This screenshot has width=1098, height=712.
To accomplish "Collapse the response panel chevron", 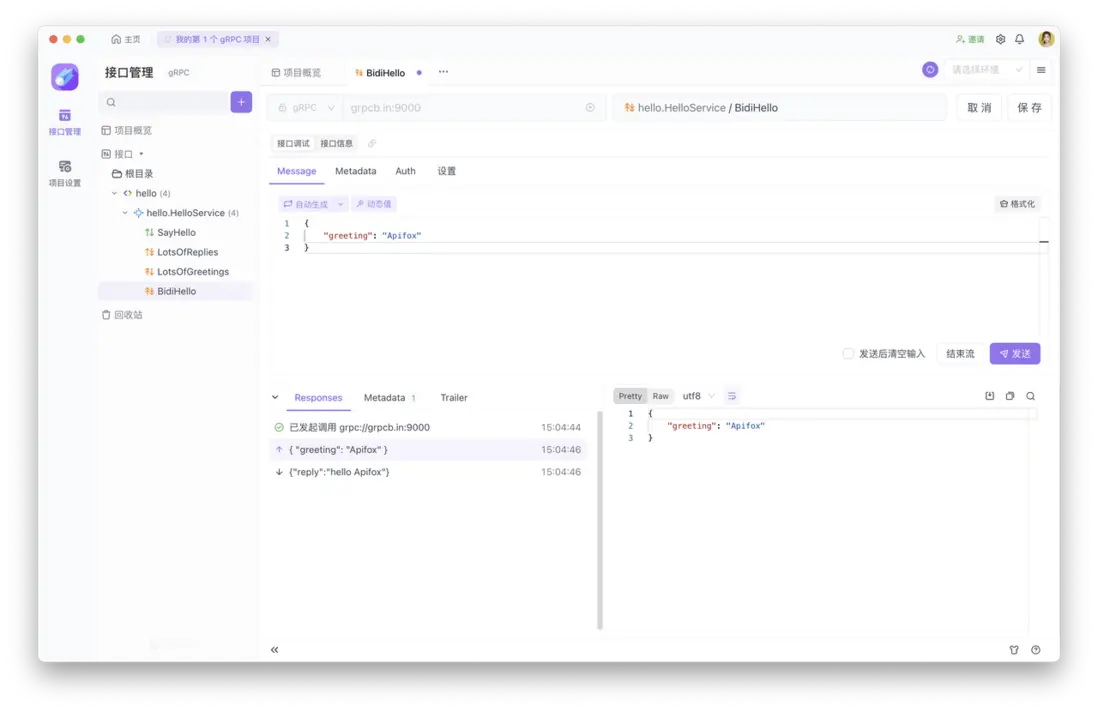I will point(275,398).
